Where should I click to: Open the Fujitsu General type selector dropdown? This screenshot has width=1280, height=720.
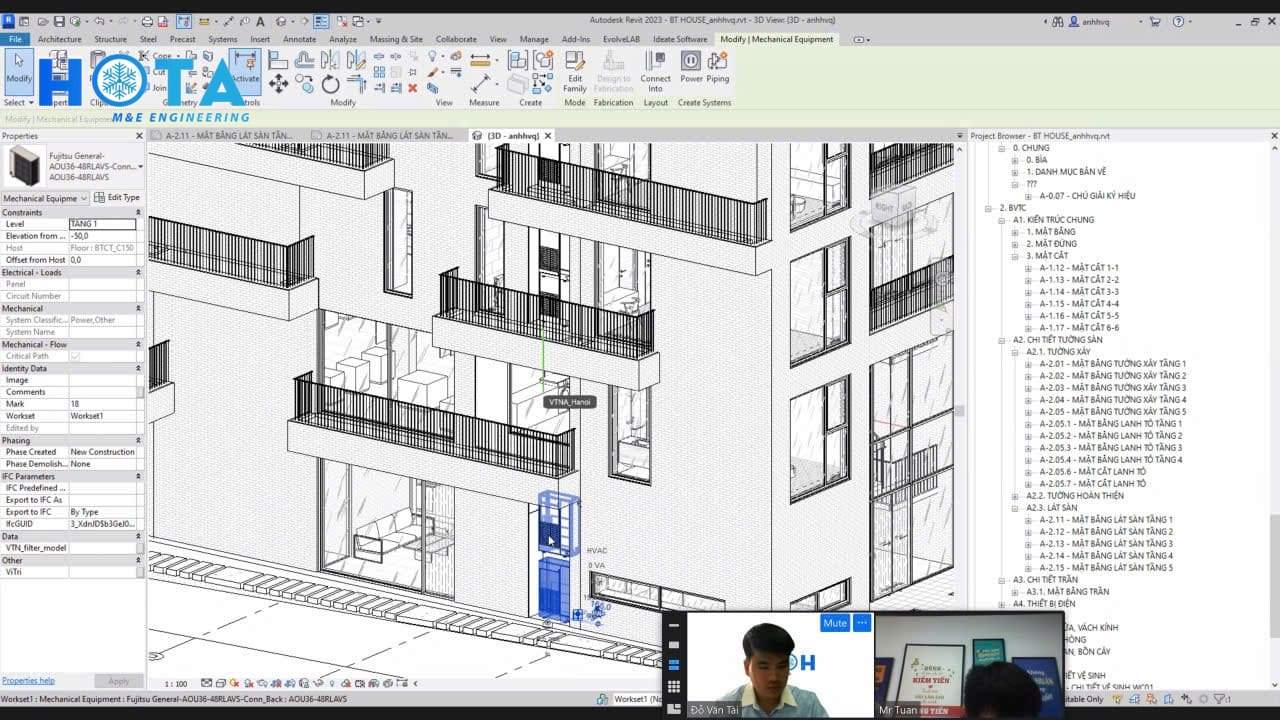(140, 167)
